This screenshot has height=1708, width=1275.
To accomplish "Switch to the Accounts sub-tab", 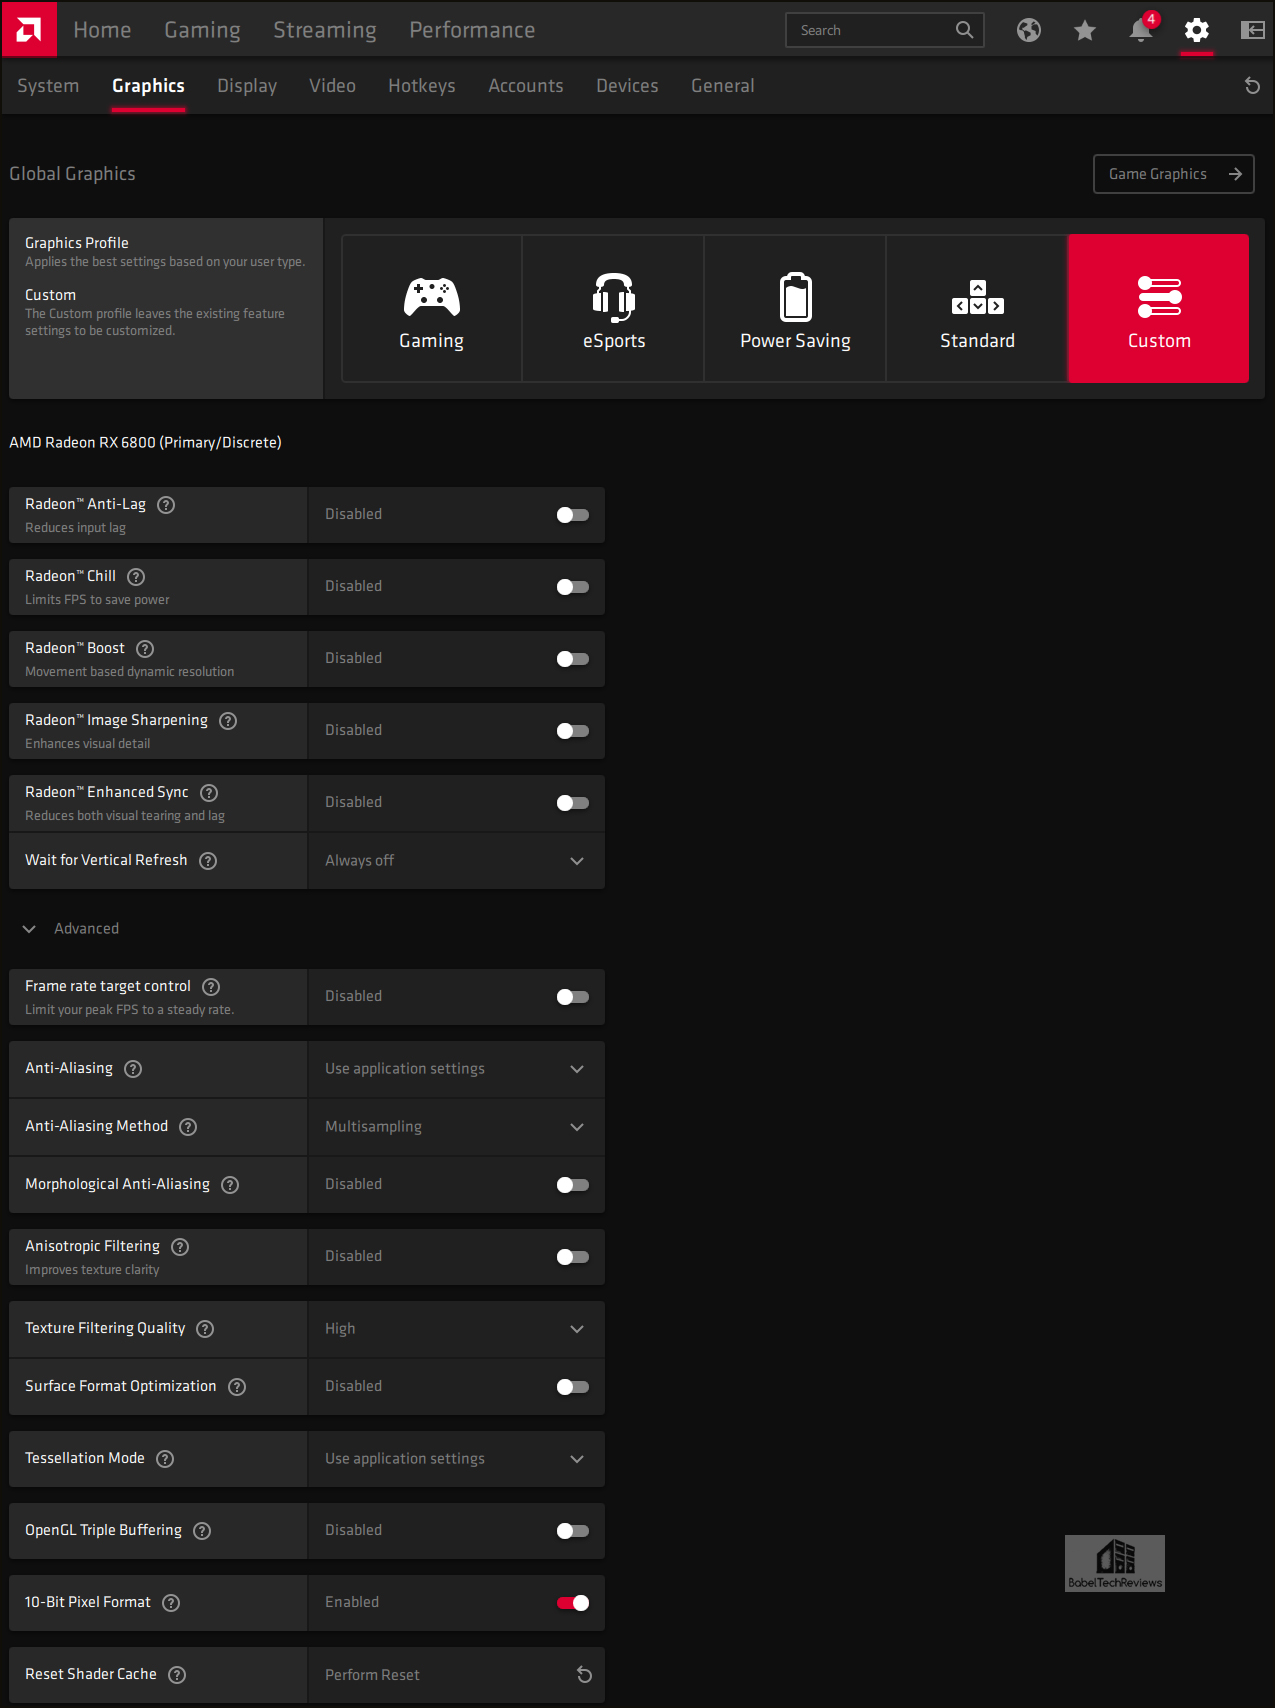I will coord(526,86).
